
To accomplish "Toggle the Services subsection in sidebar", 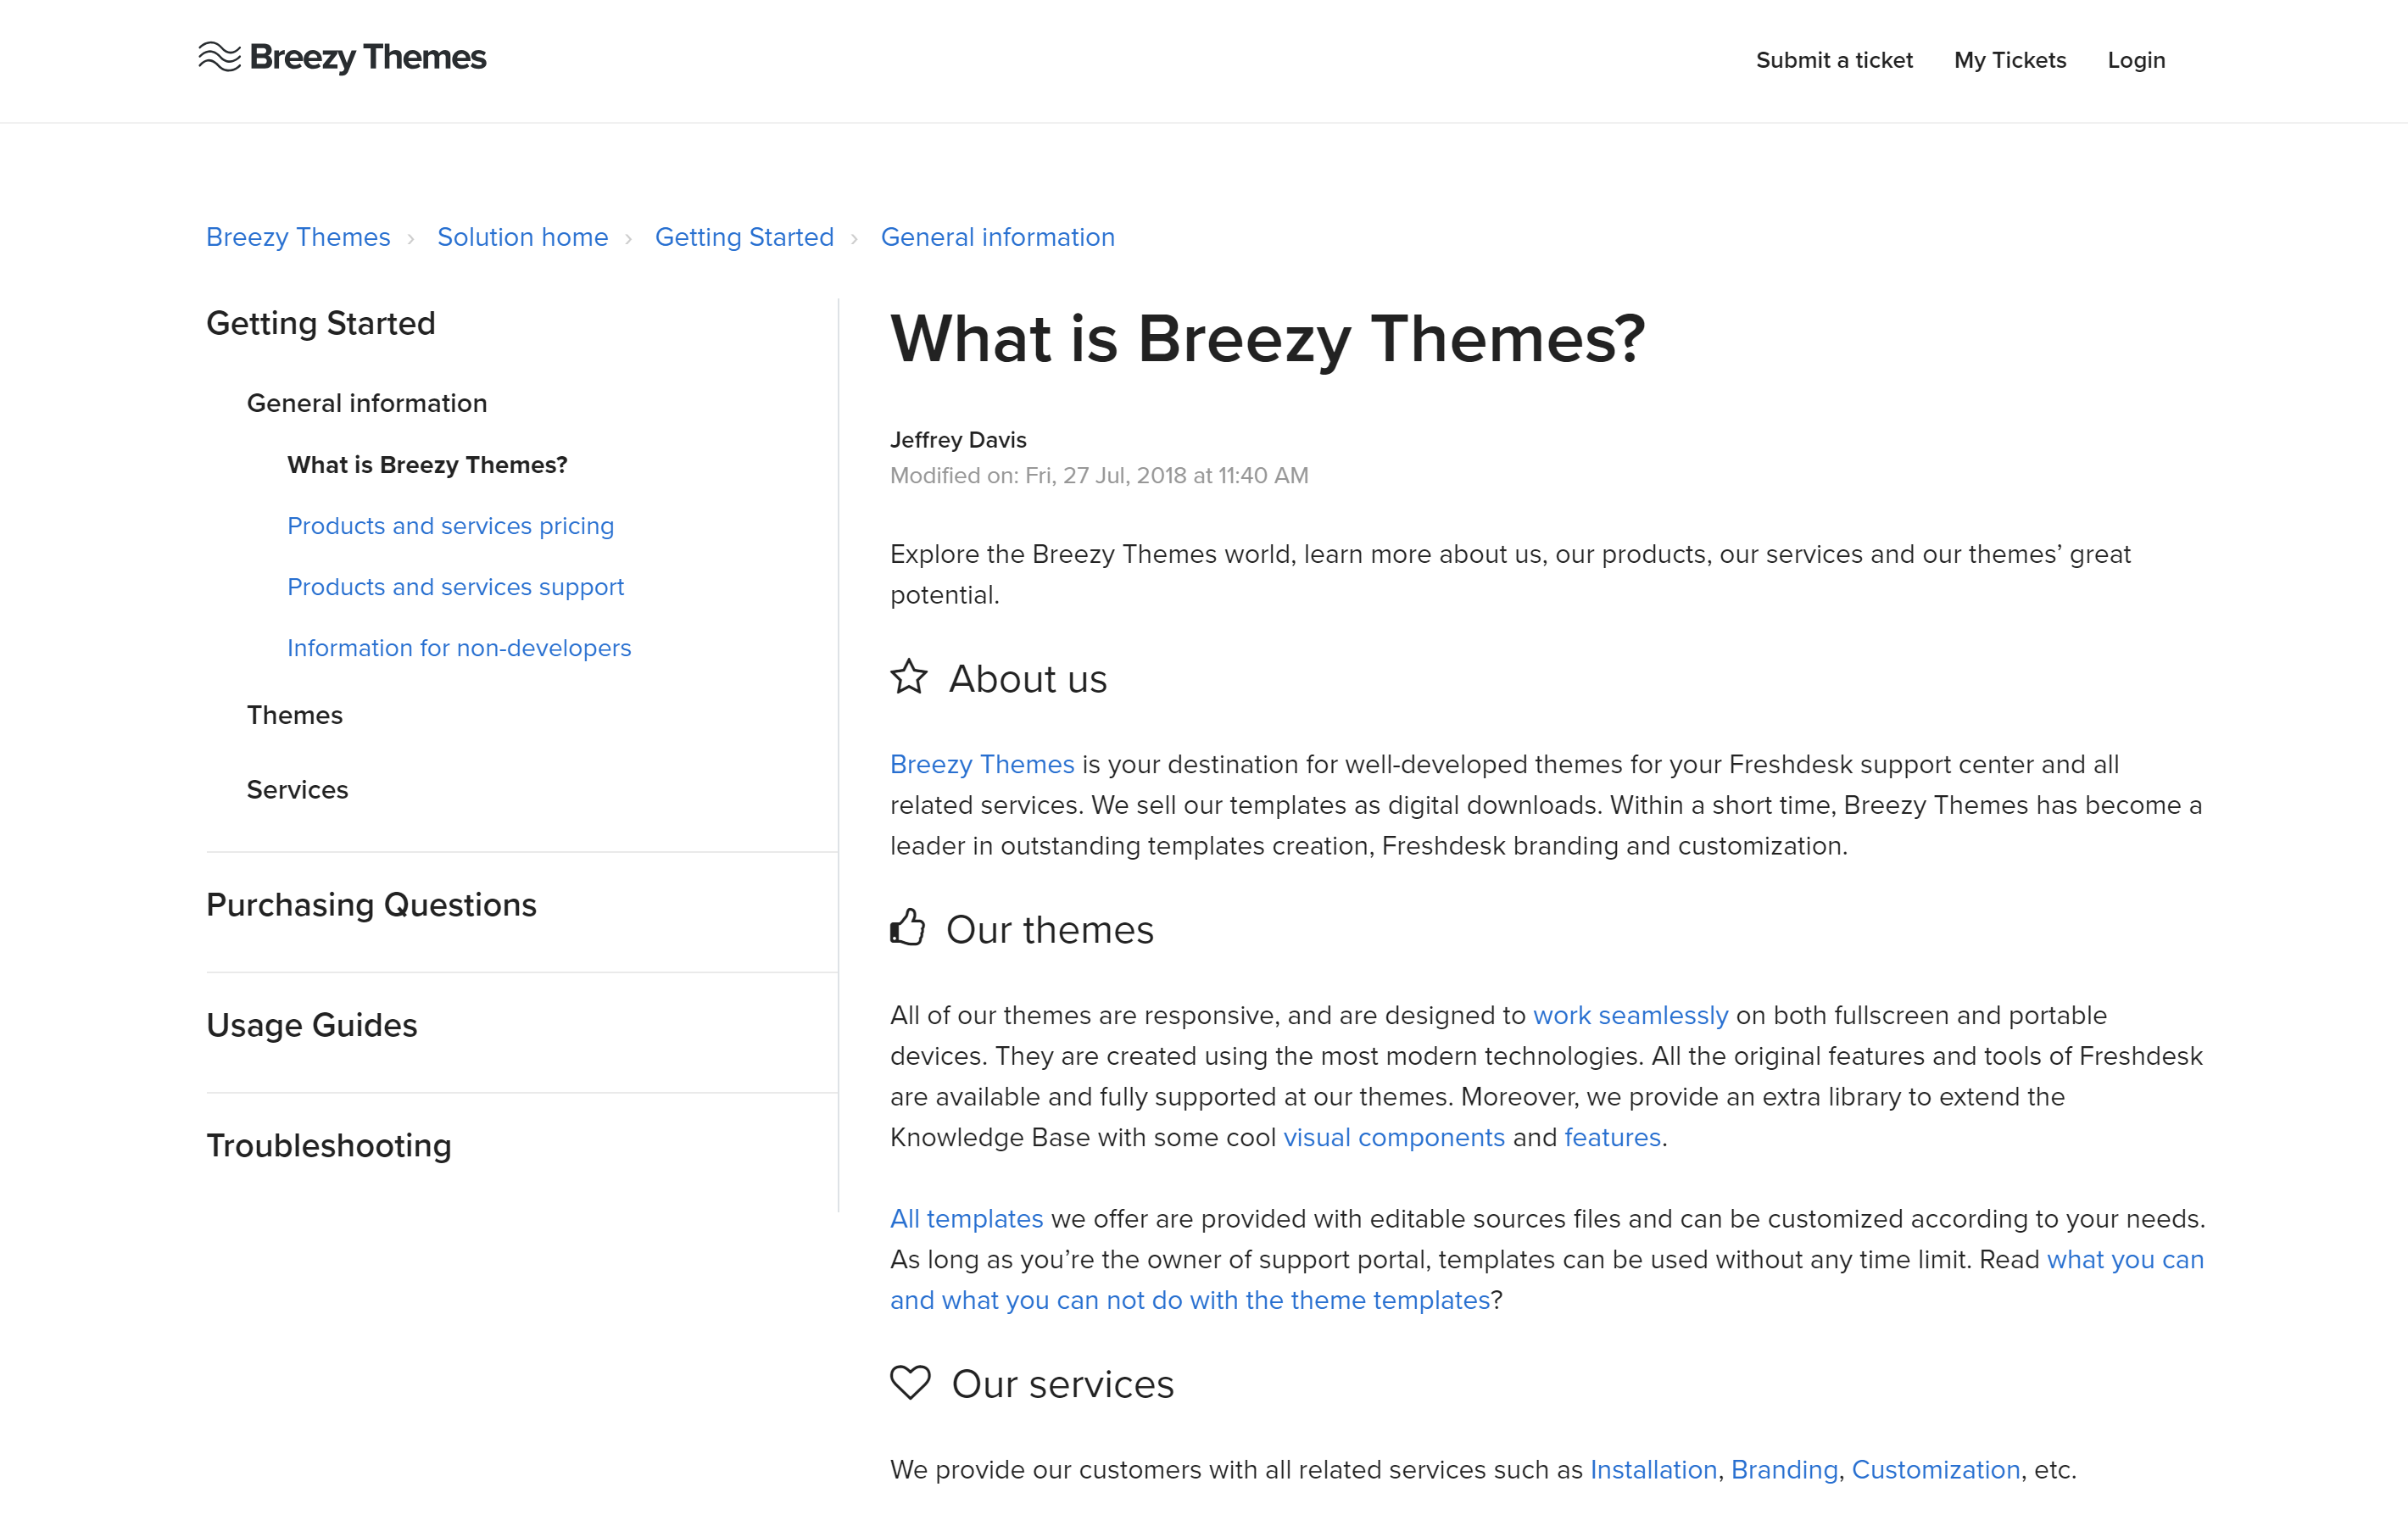I will (298, 789).
